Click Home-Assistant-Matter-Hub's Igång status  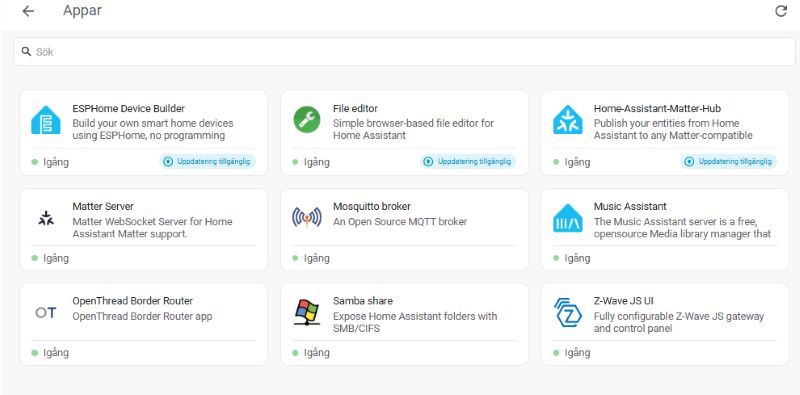[571, 162]
